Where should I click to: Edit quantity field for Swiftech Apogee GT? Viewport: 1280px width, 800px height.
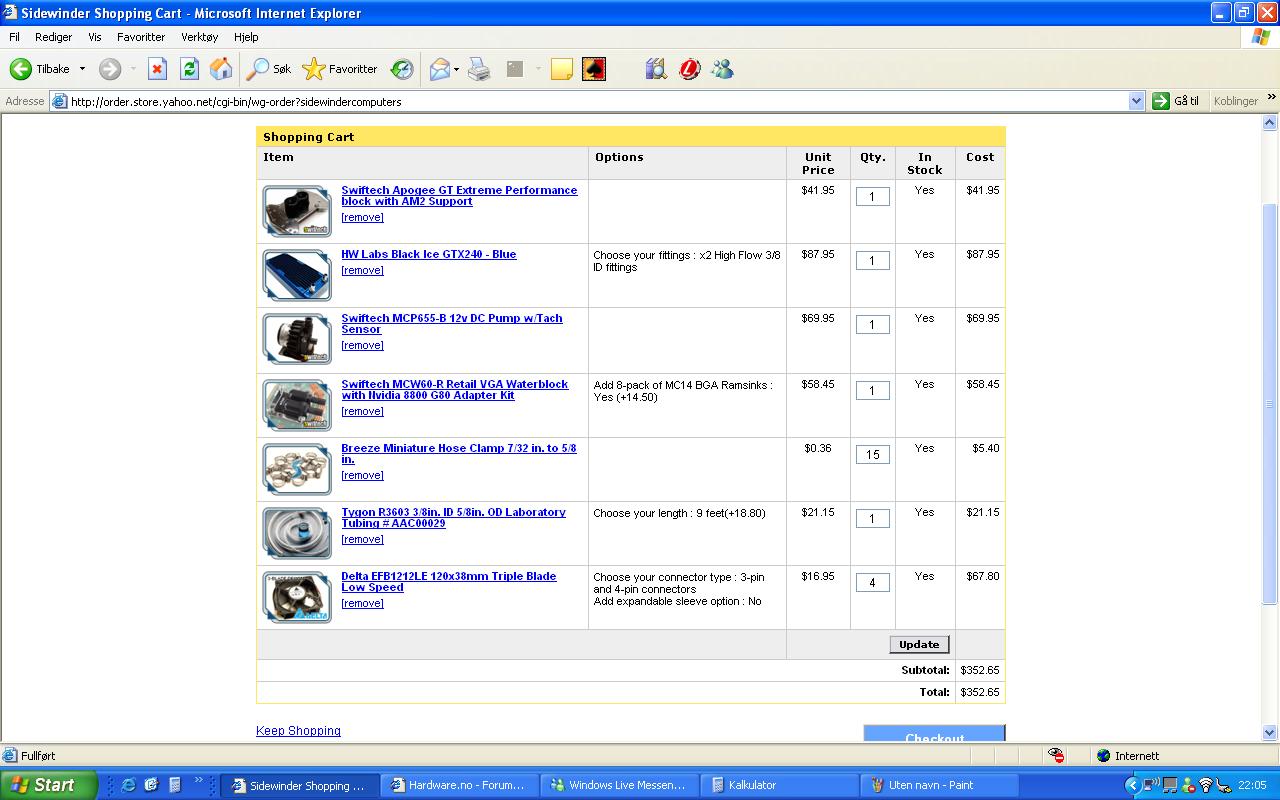click(x=872, y=197)
